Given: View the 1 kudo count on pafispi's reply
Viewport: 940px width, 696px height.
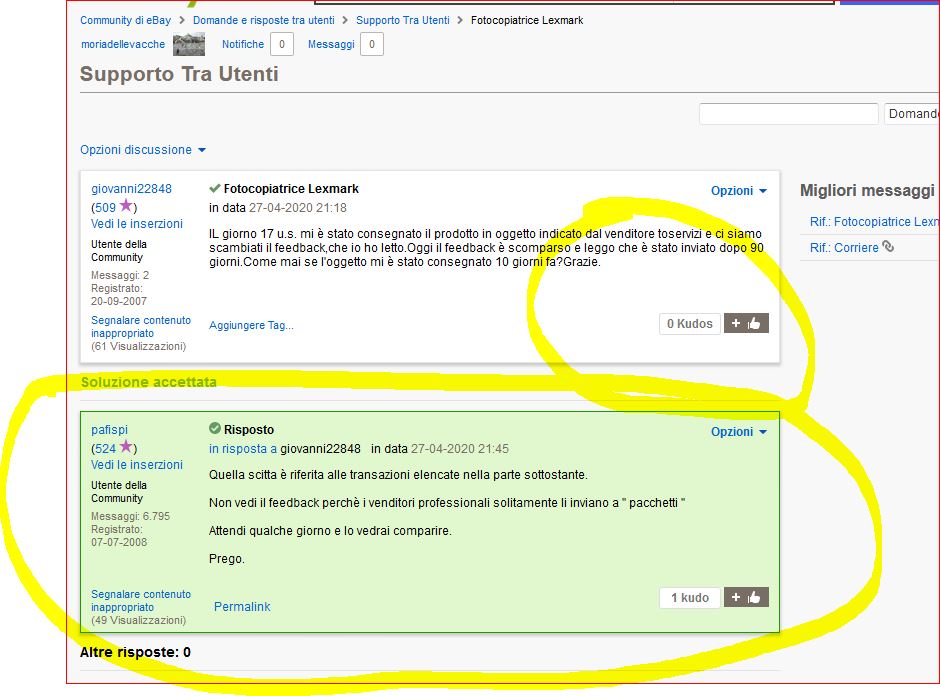Looking at the screenshot, I should 689,598.
